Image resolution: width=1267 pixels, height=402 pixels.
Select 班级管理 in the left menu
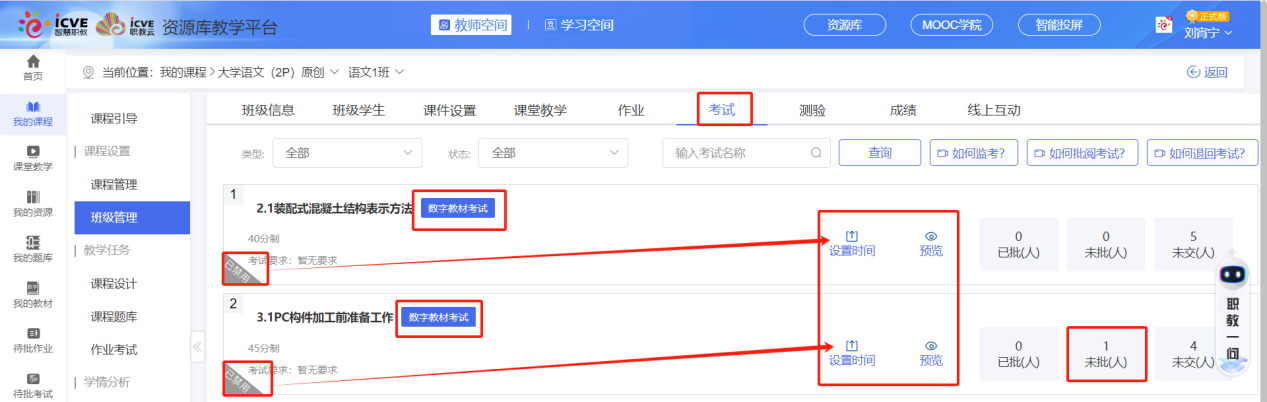132,217
